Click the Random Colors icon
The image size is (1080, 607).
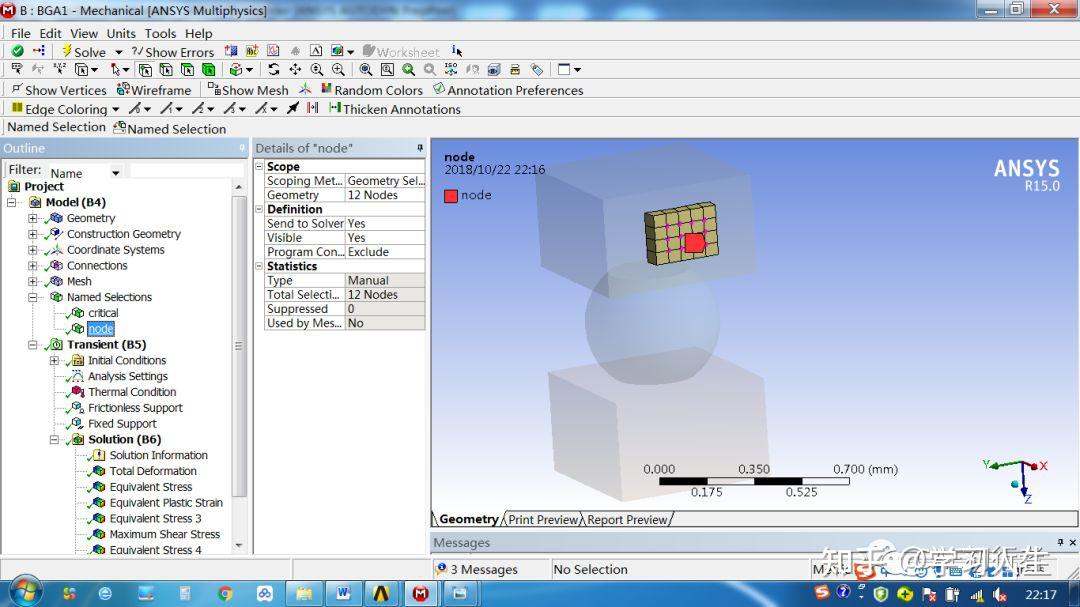[326, 89]
